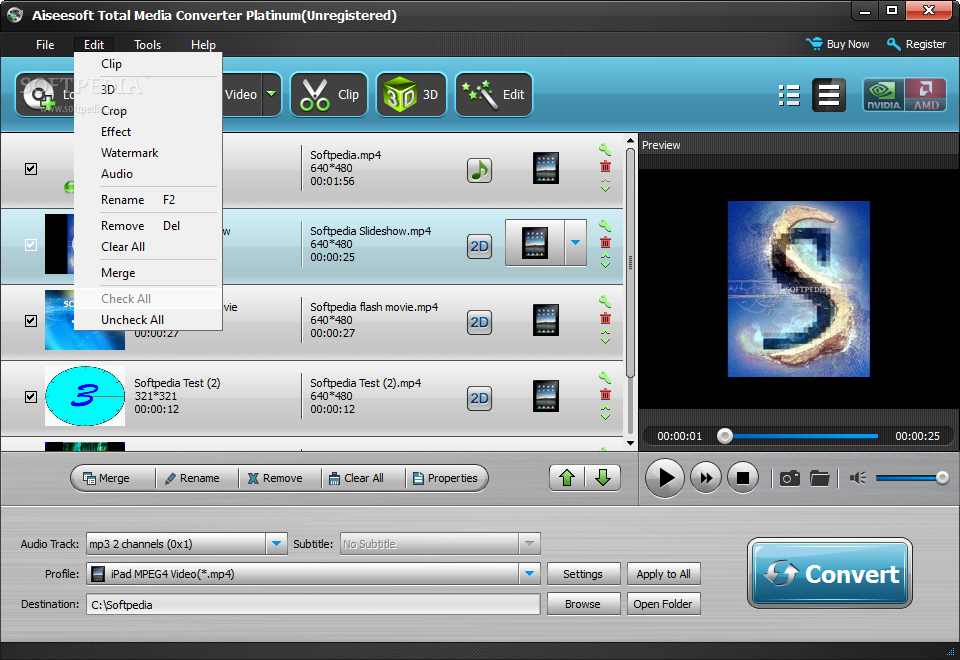960x660 pixels.
Task: Click the volume slider handle
Action: tap(942, 478)
